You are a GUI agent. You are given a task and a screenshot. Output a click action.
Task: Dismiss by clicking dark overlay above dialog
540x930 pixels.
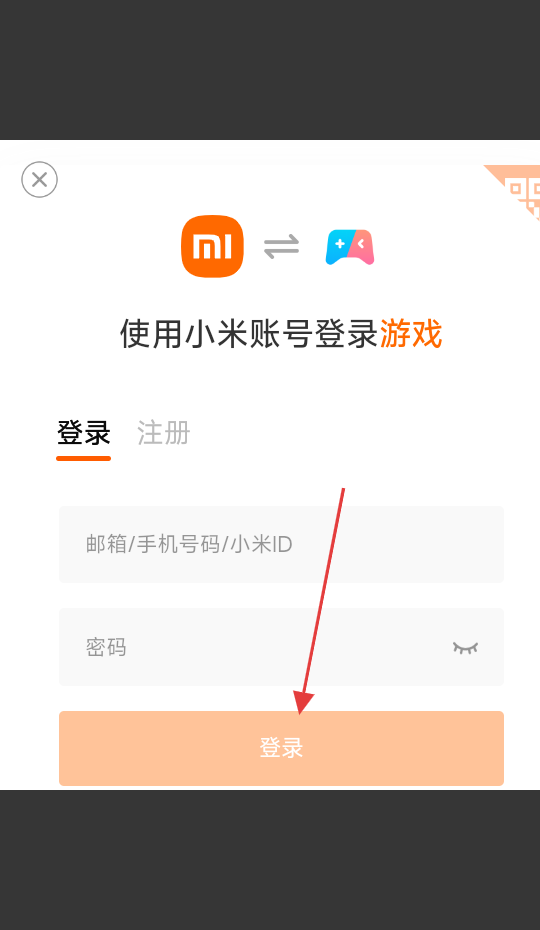point(270,69)
